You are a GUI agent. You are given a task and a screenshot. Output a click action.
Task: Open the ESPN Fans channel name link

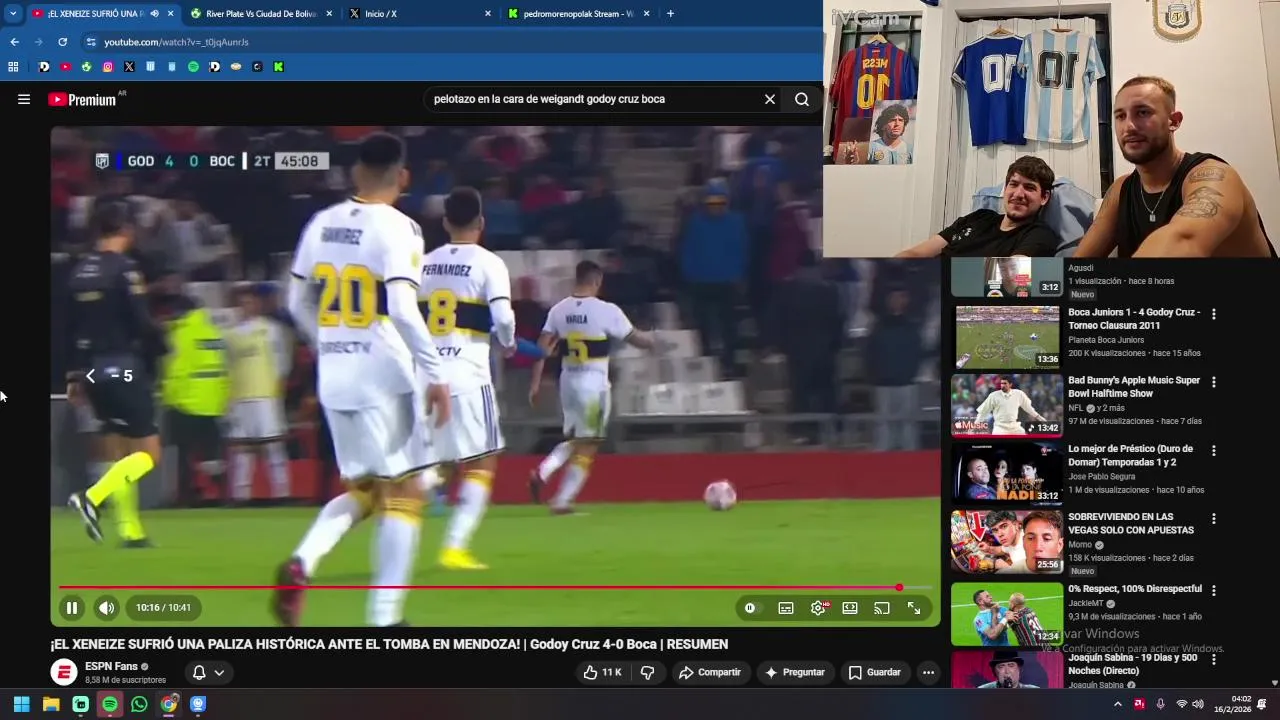pos(111,666)
